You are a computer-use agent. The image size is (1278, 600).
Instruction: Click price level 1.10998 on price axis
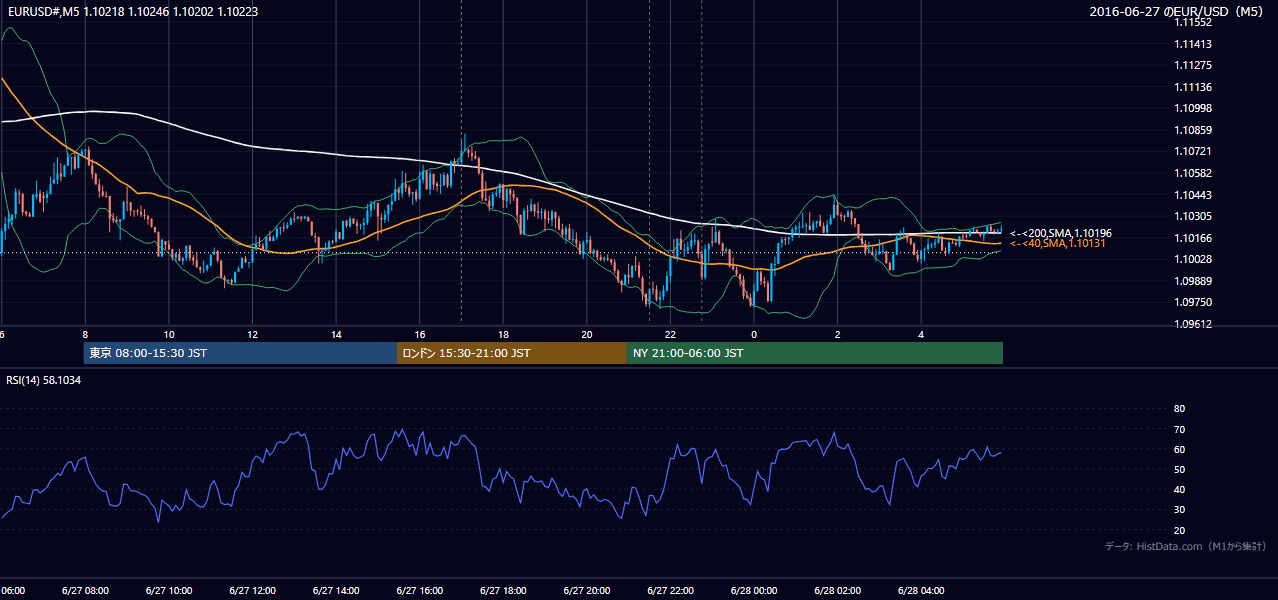click(x=1193, y=108)
